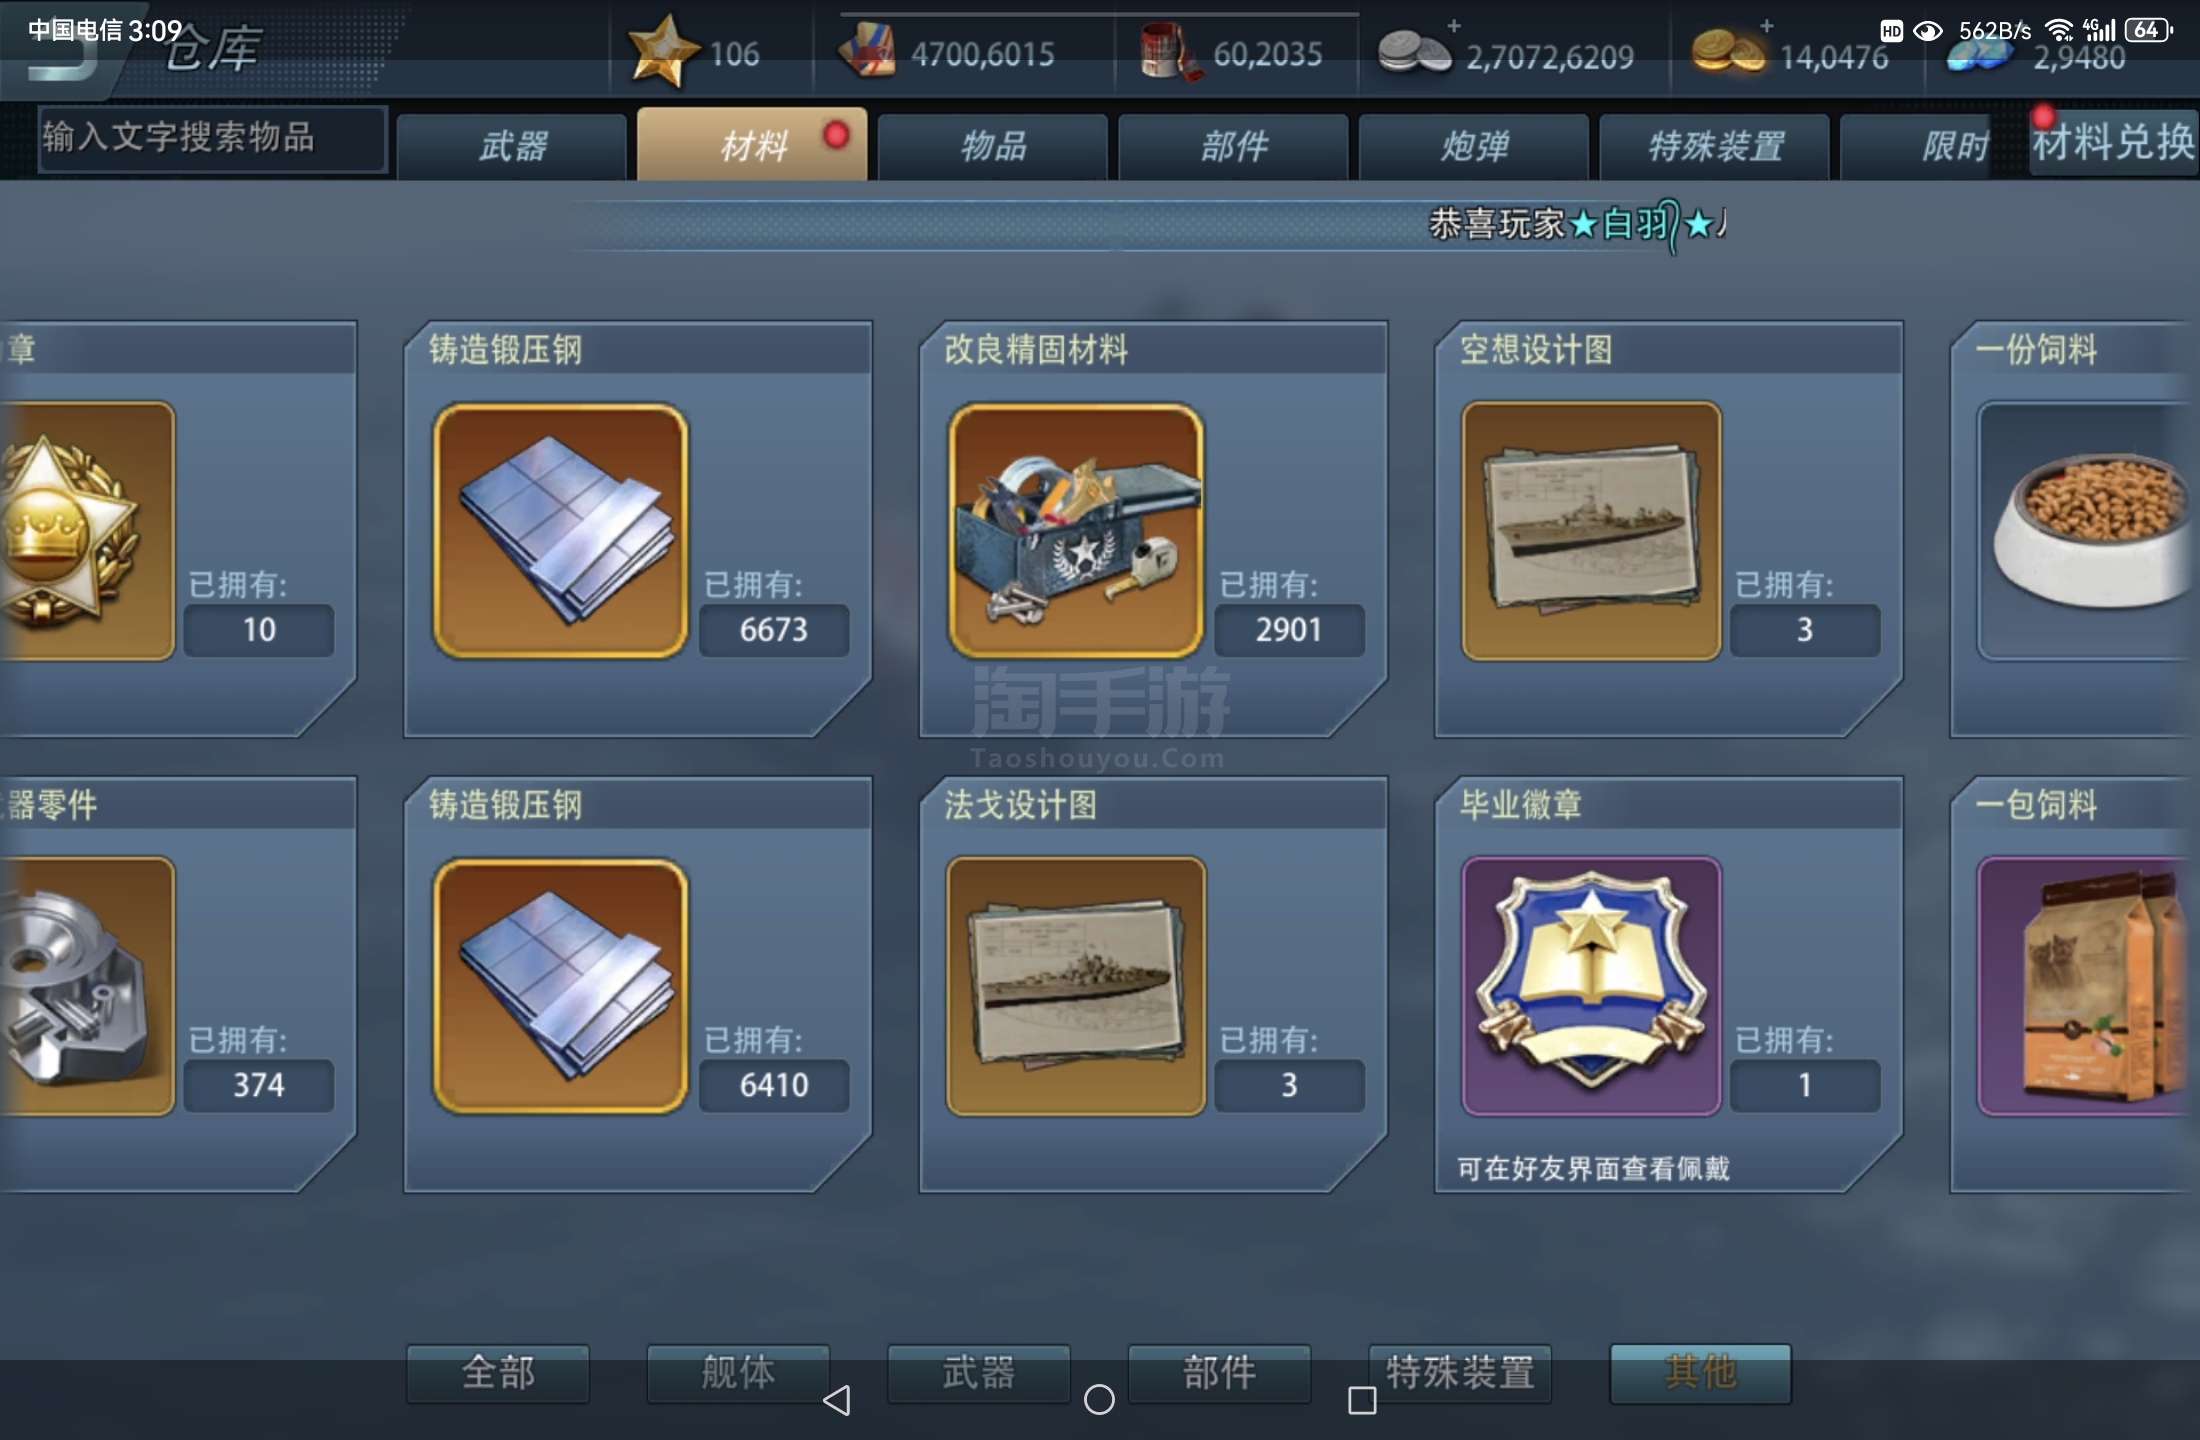Switch to the 武器 top tab
2200x1440 pixels.
pos(512,146)
